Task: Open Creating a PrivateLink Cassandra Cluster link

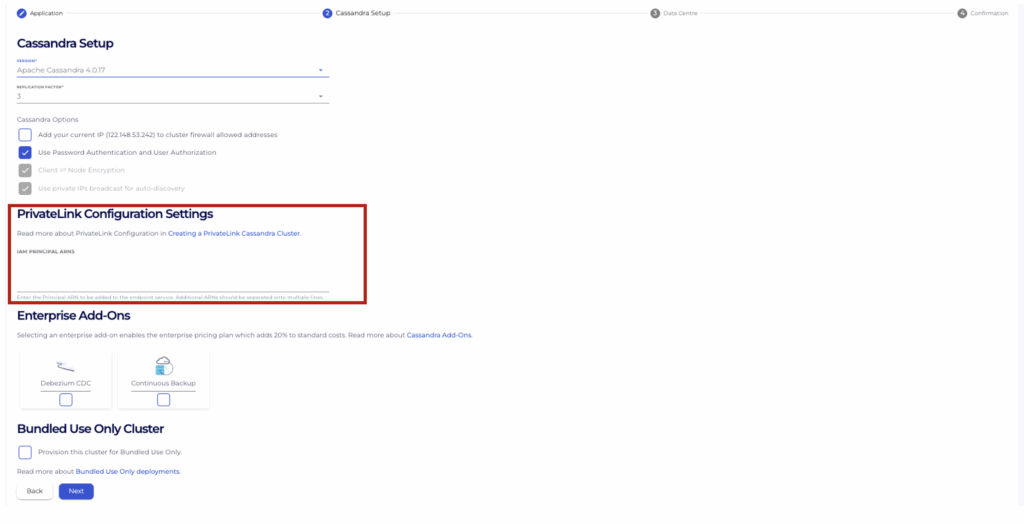Action: pos(234,233)
